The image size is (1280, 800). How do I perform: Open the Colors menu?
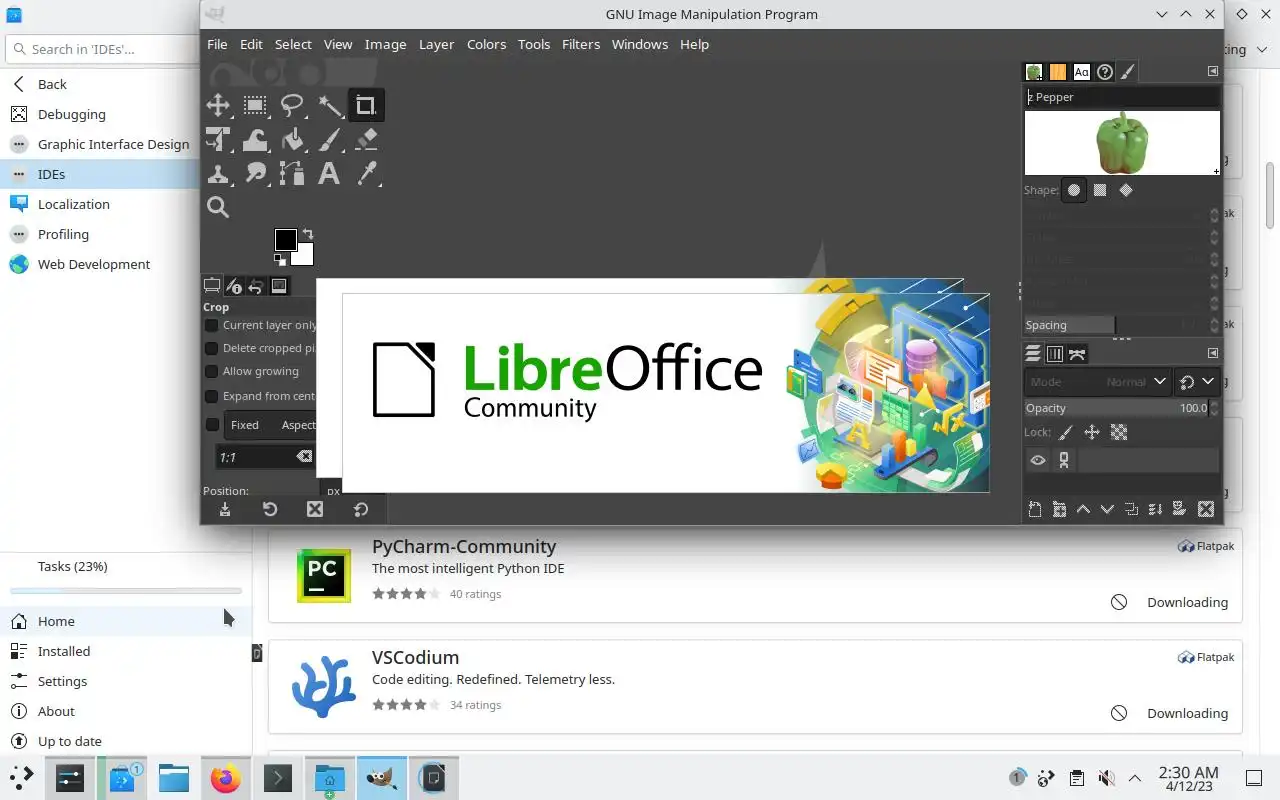click(486, 44)
